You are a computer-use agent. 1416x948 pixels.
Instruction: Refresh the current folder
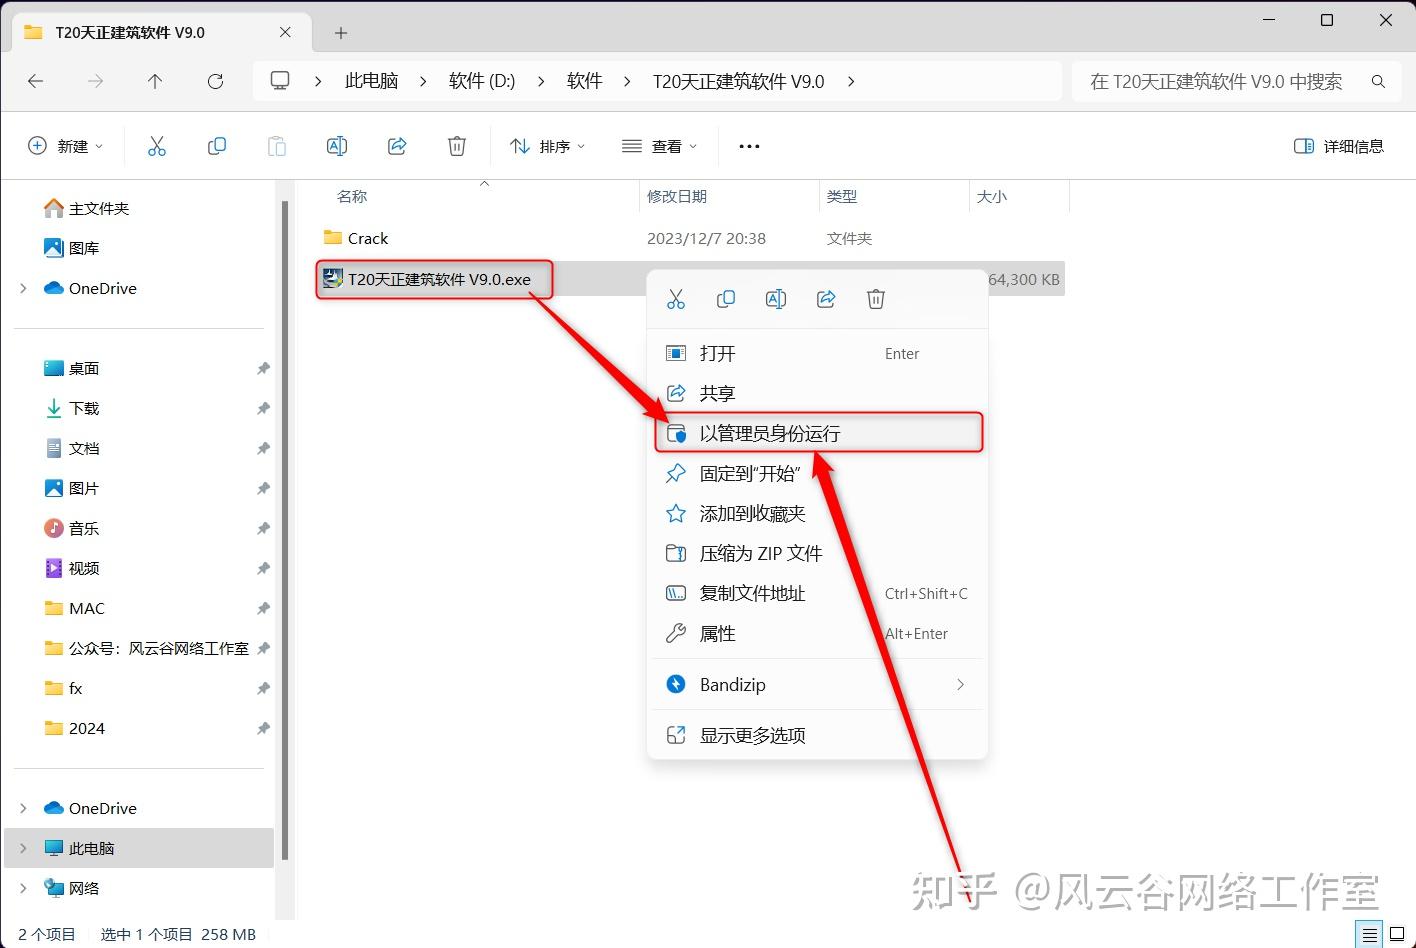(x=215, y=81)
